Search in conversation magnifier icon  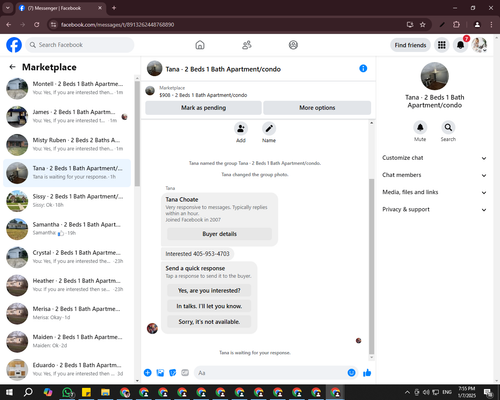click(x=448, y=127)
